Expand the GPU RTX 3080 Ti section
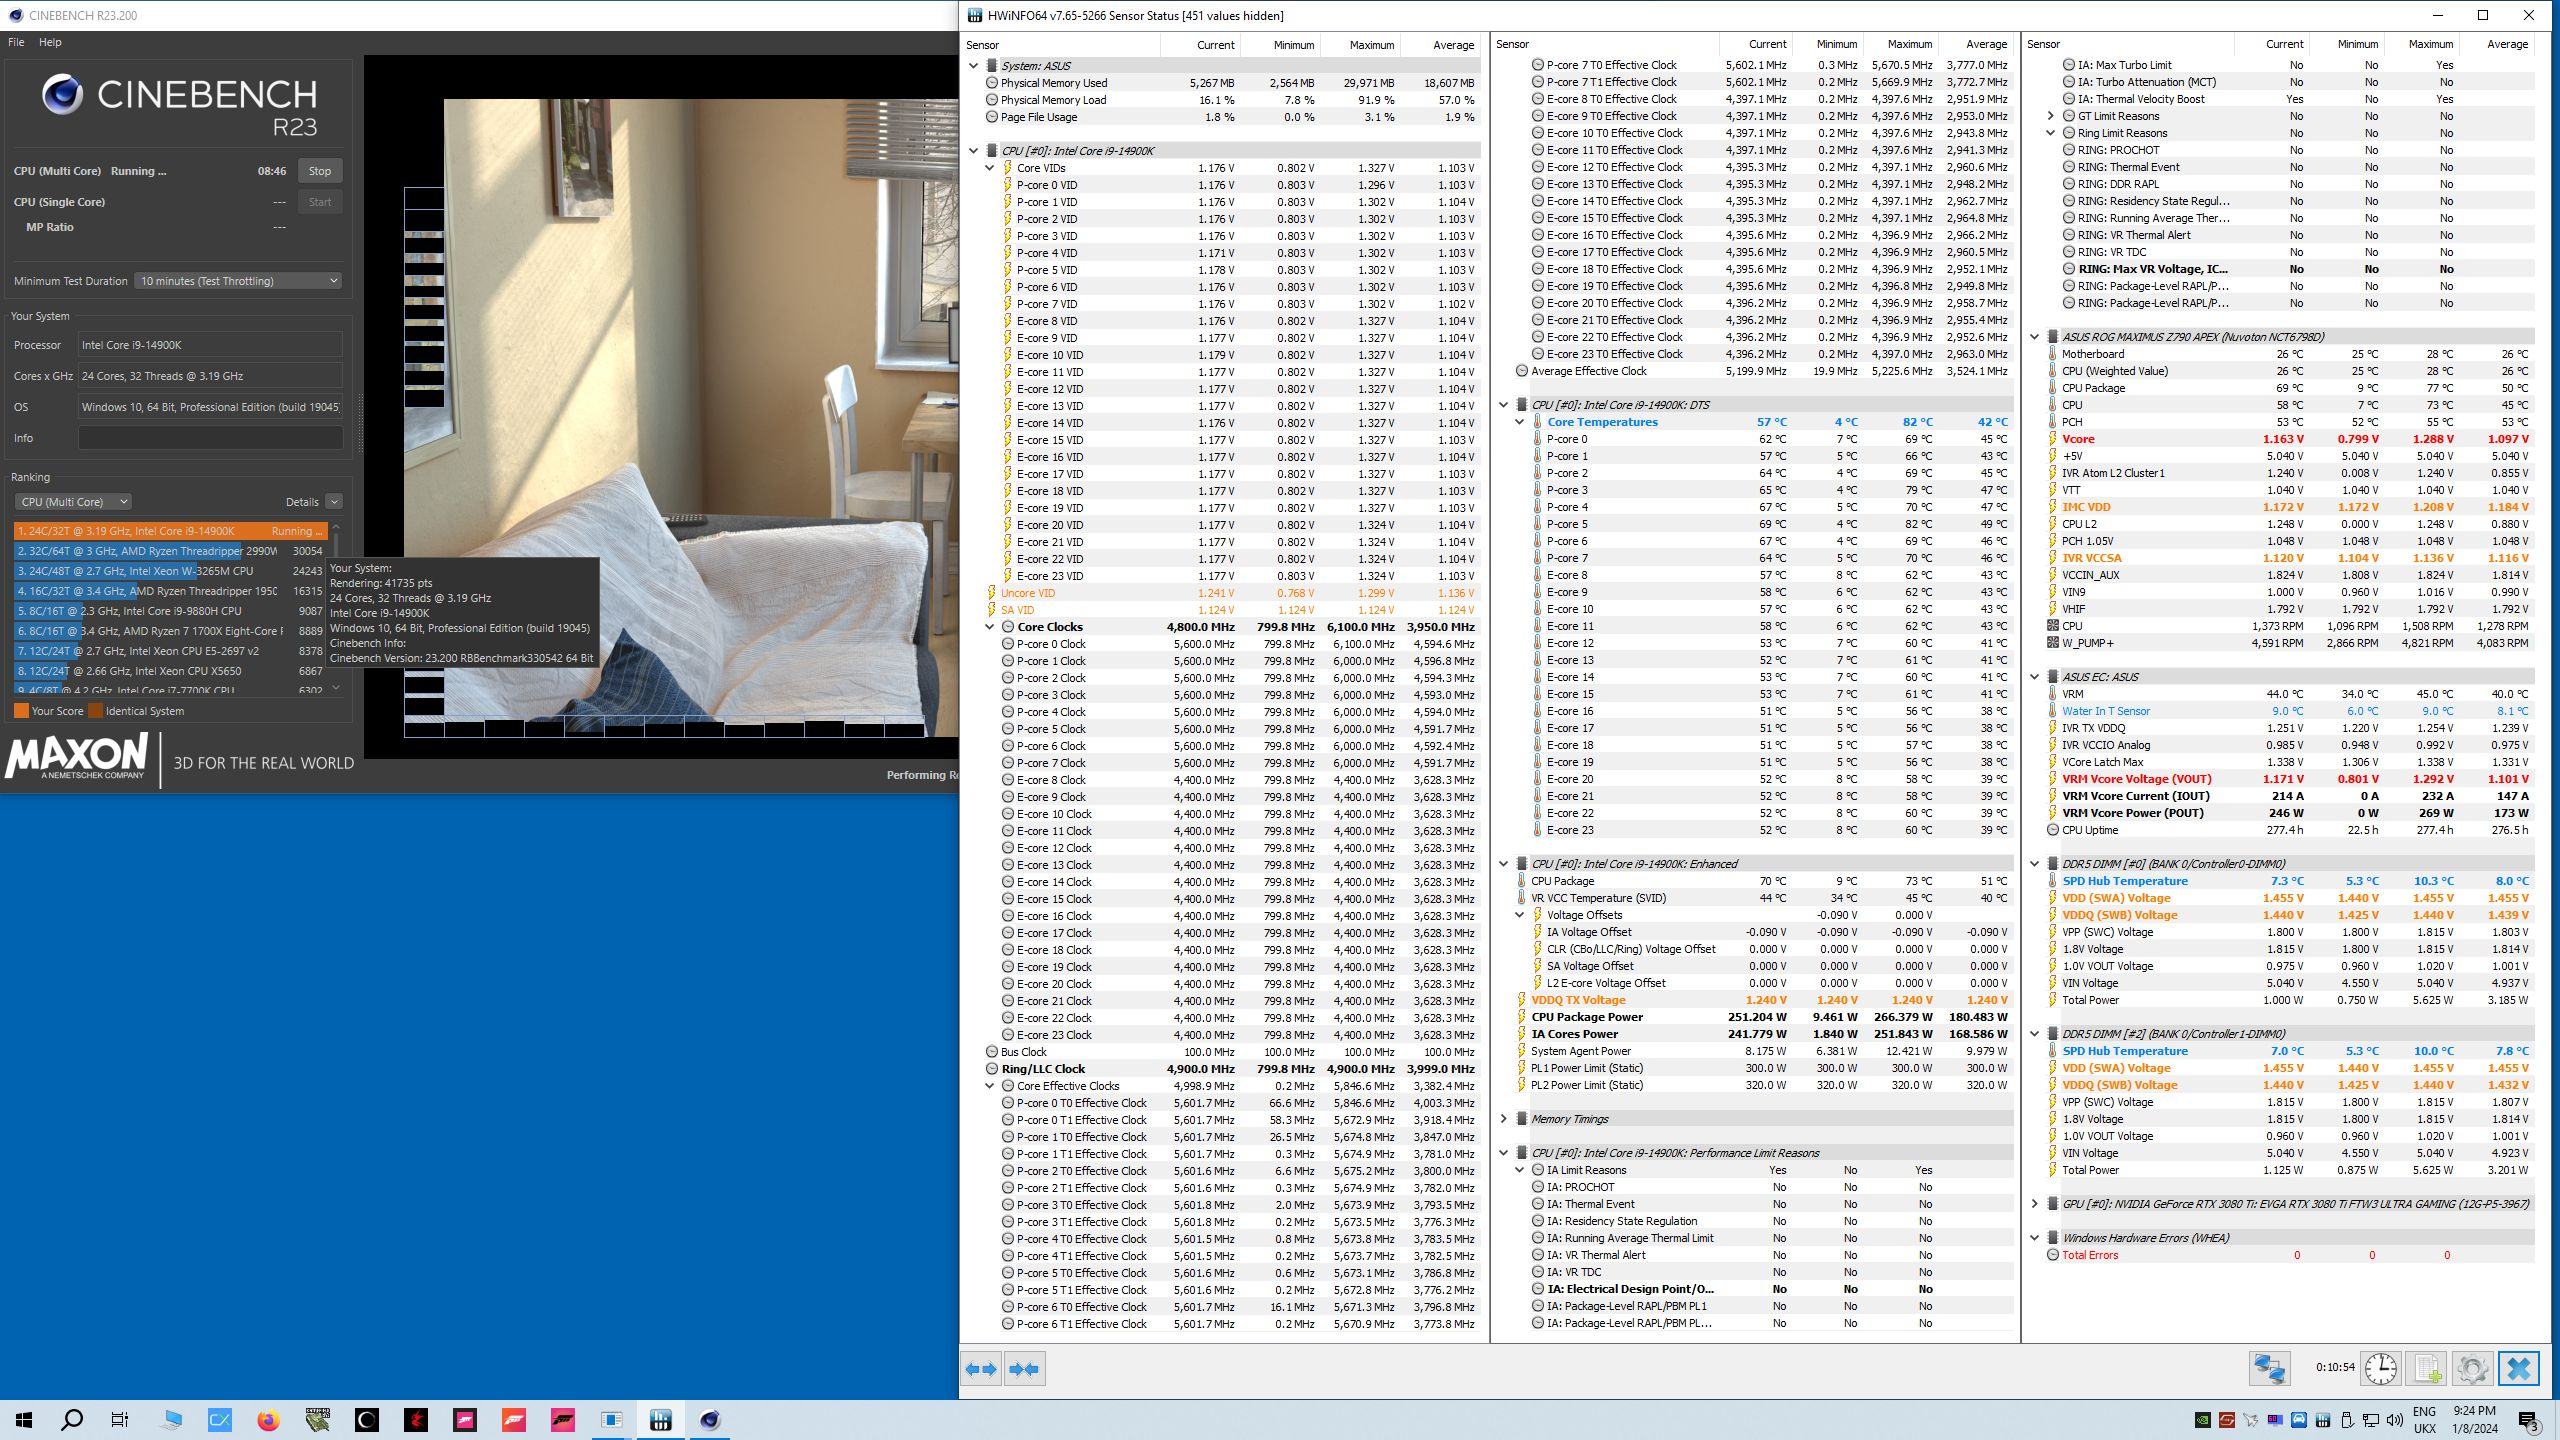Screen dimensions: 2560x1440 [x=2034, y=1204]
